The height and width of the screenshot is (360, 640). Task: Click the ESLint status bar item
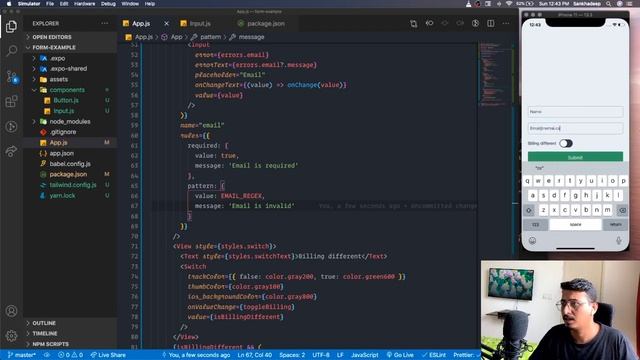click(x=434, y=355)
